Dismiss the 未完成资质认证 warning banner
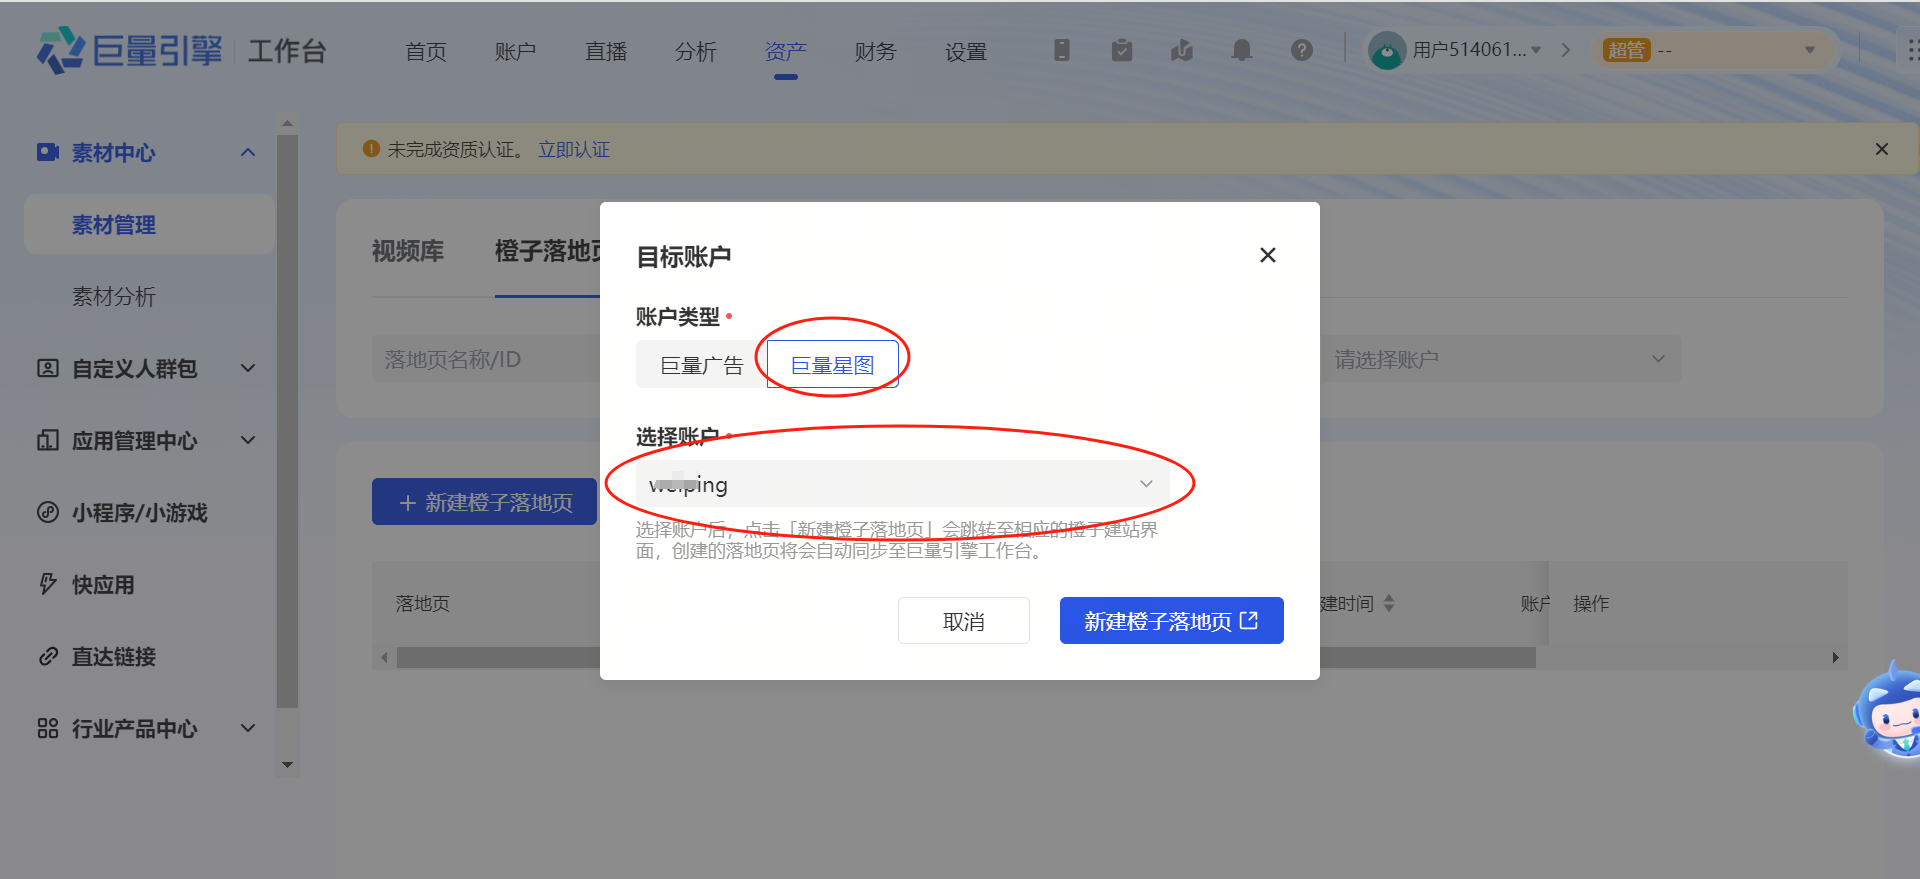The width and height of the screenshot is (1920, 879). point(1881,149)
